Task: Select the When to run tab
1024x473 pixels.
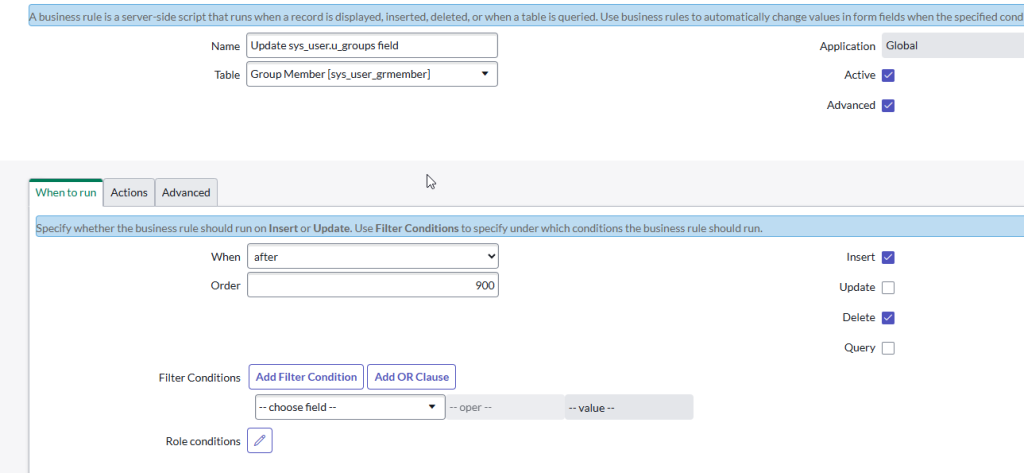Action: [x=66, y=193]
